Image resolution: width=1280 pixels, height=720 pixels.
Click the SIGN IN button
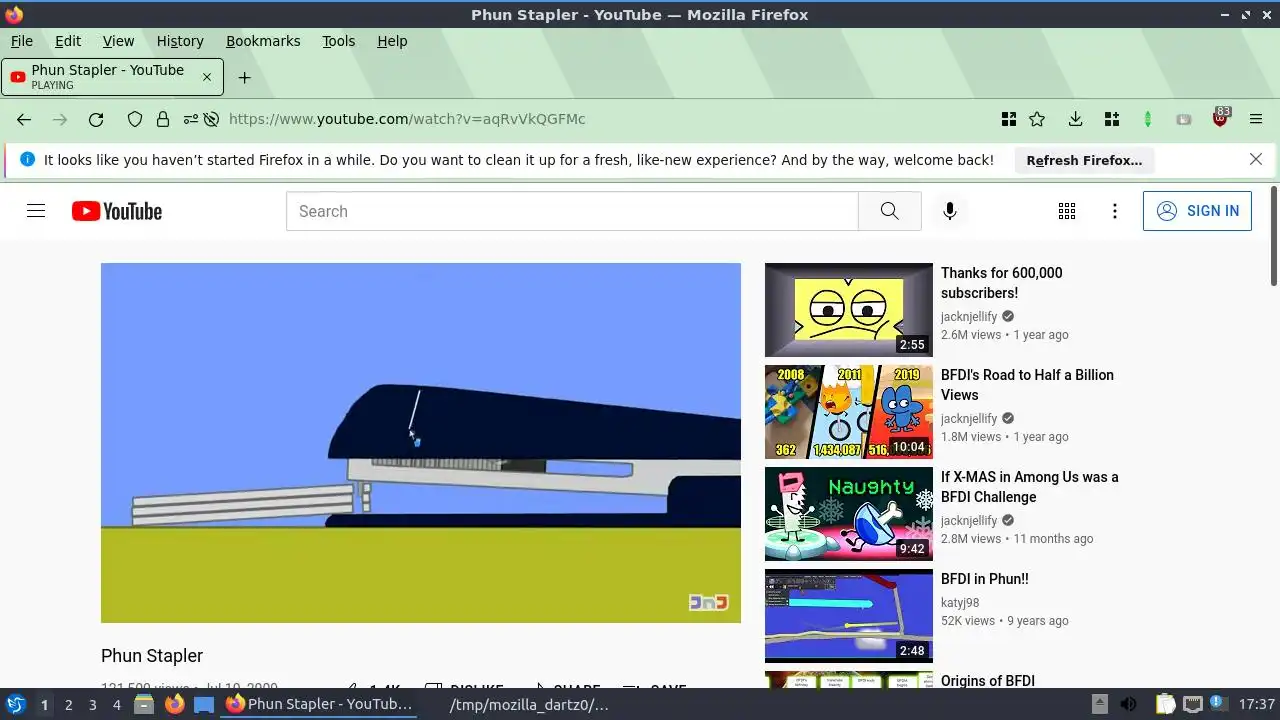1197,211
